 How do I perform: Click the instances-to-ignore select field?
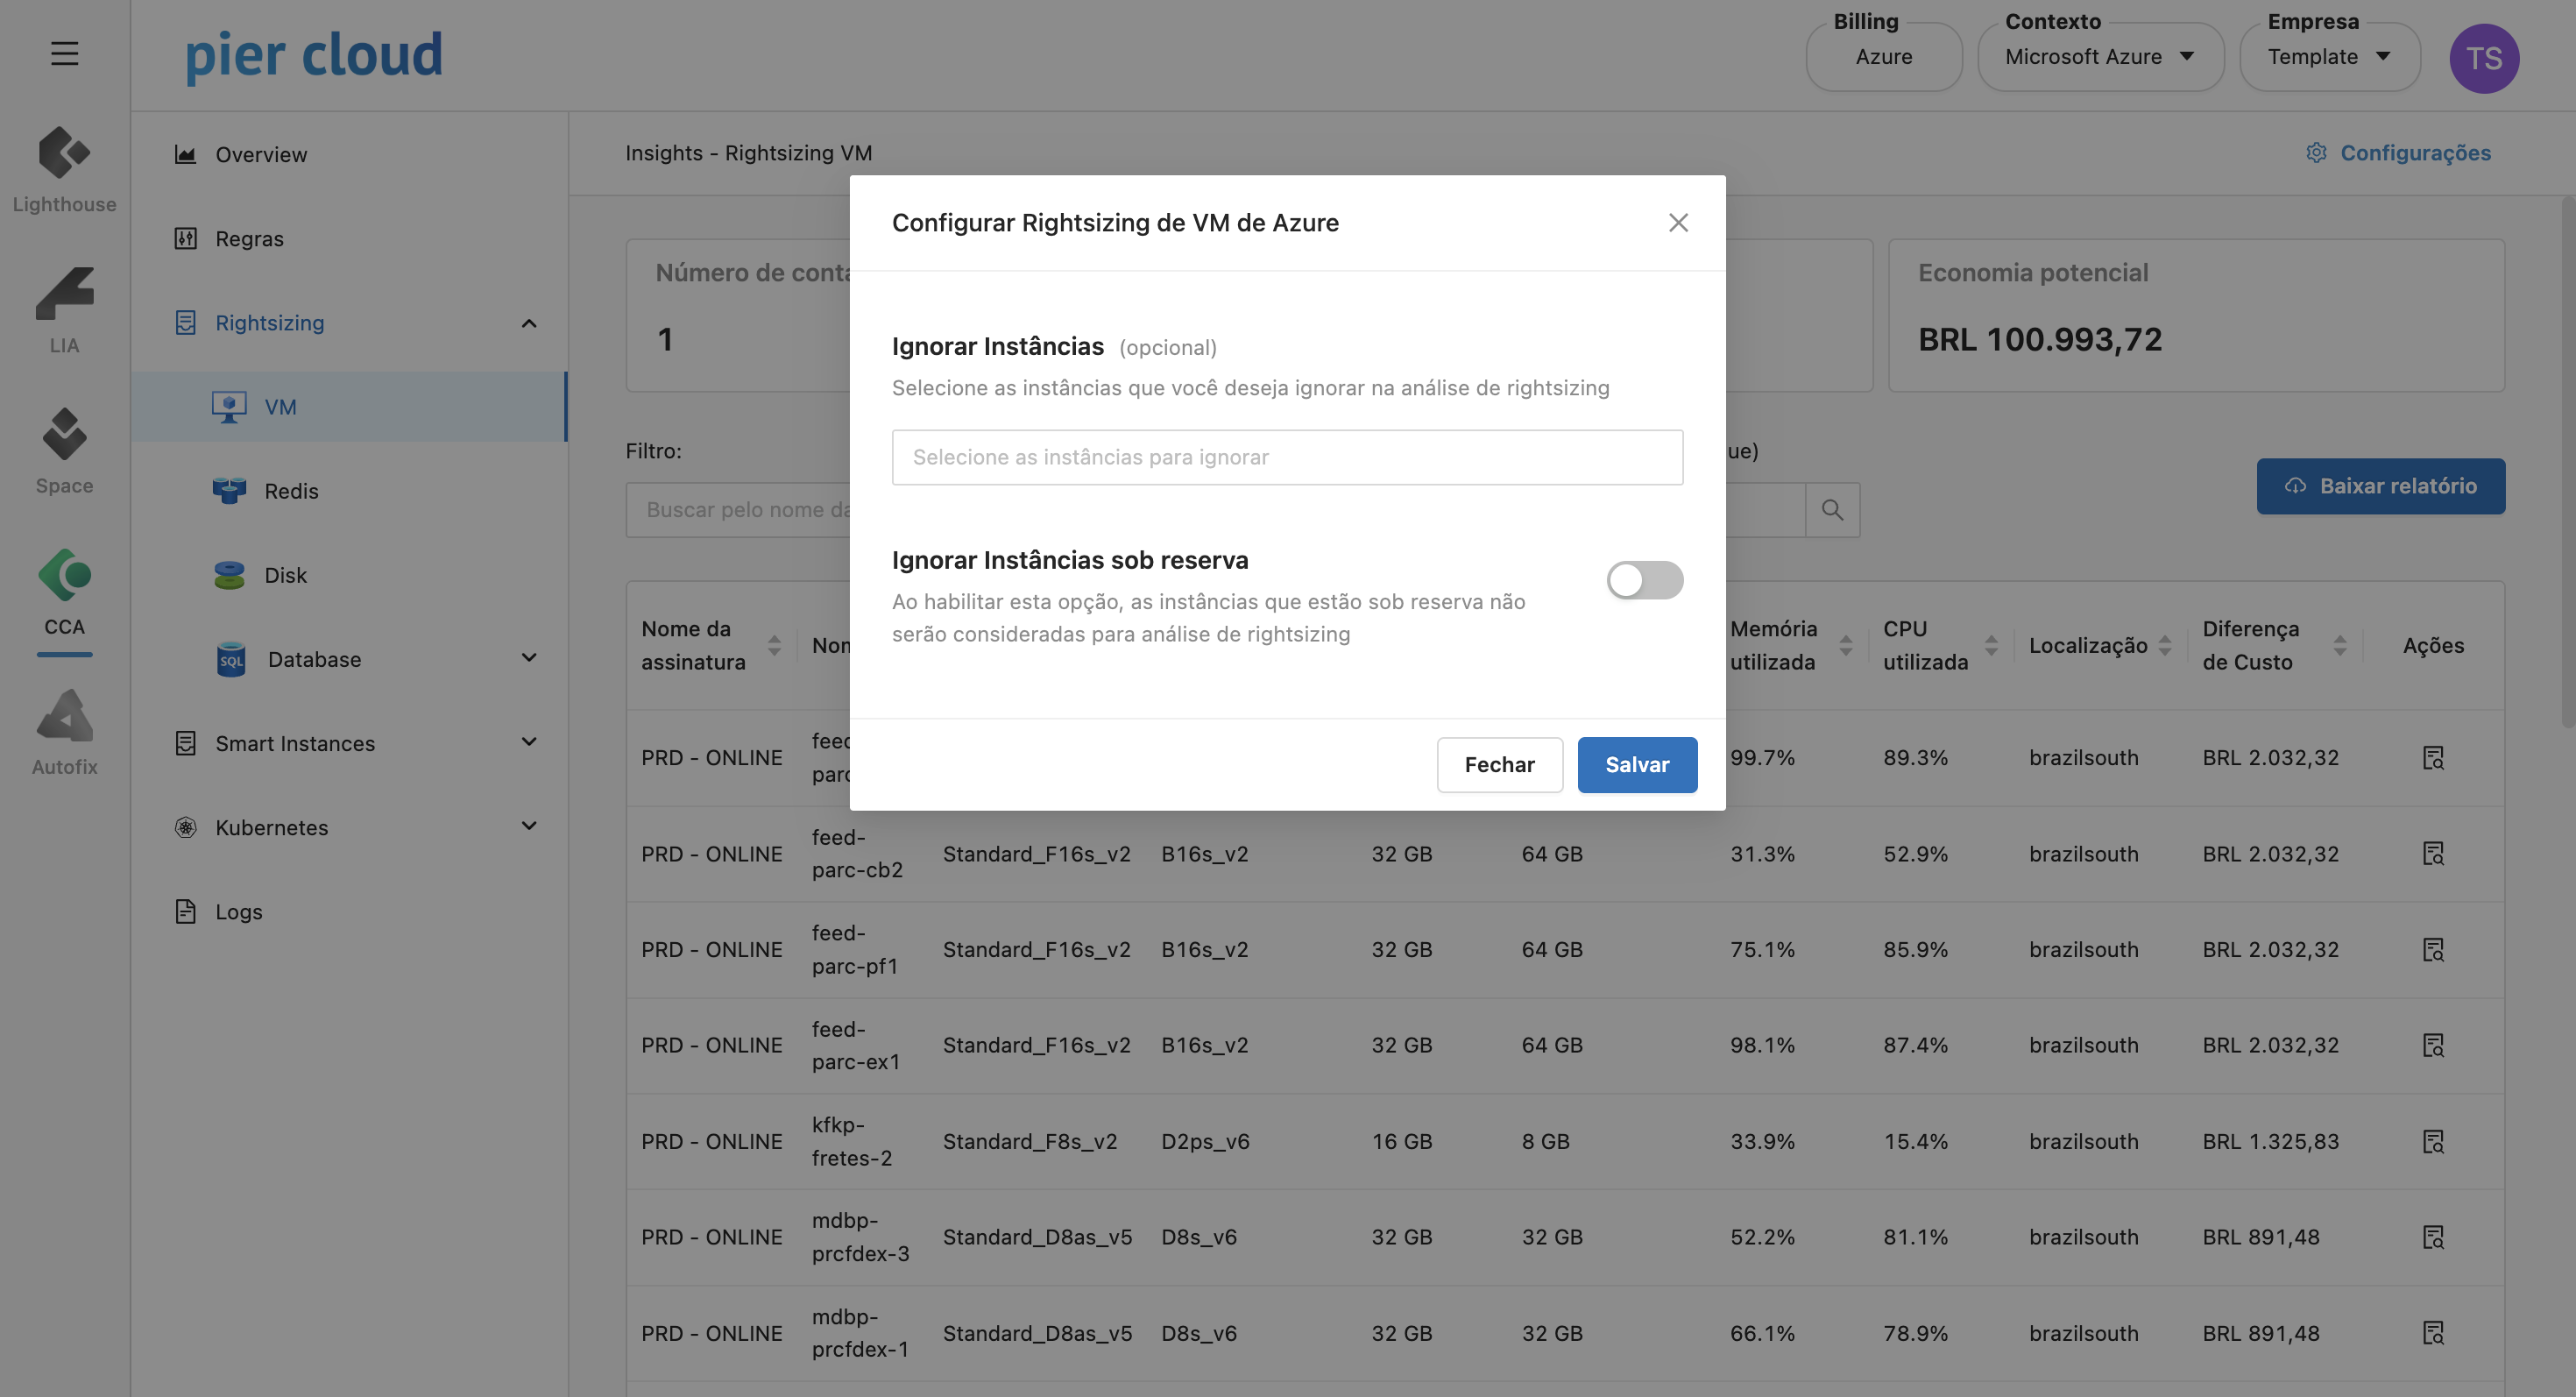click(1287, 457)
